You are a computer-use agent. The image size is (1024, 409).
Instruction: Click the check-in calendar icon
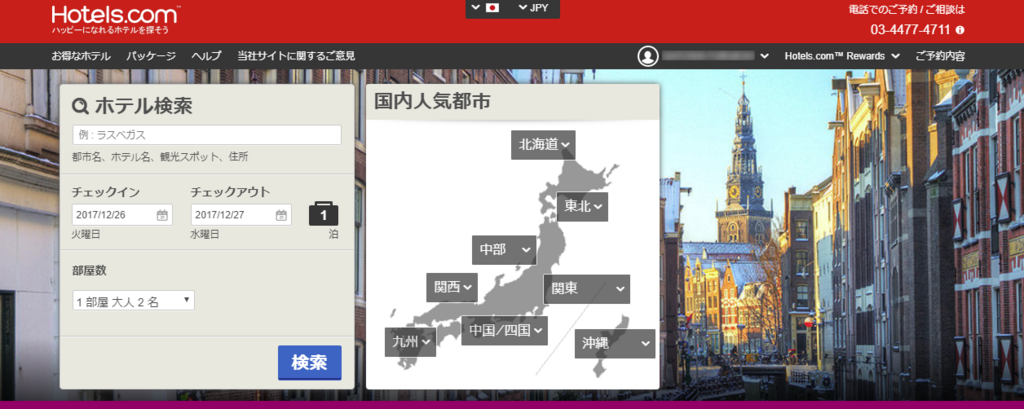(x=162, y=215)
